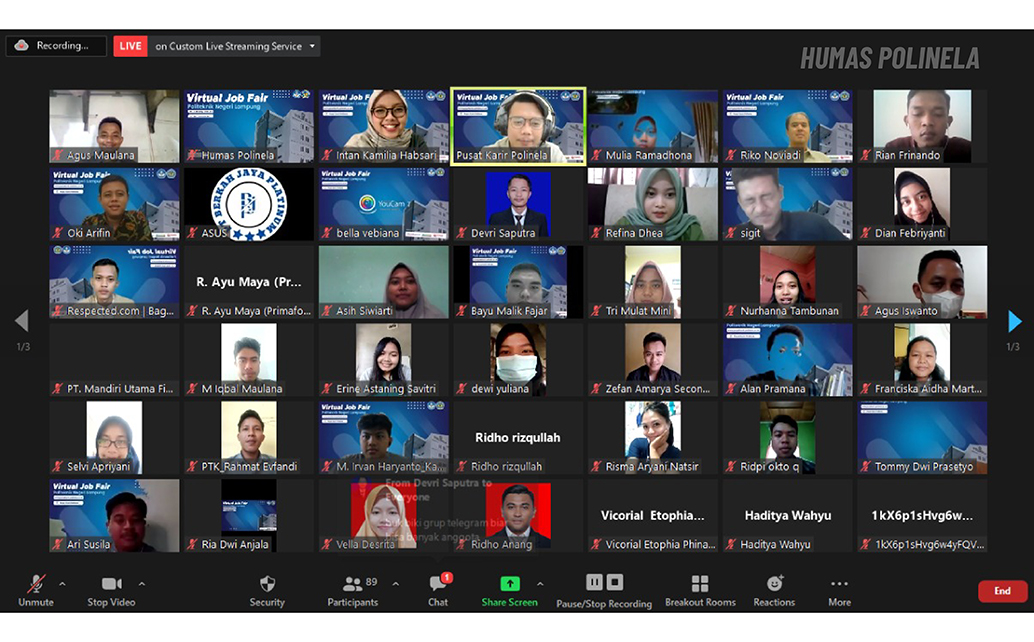This screenshot has width=1034, height=642.
Task: Toggle Stop Video camera
Action: 111,584
